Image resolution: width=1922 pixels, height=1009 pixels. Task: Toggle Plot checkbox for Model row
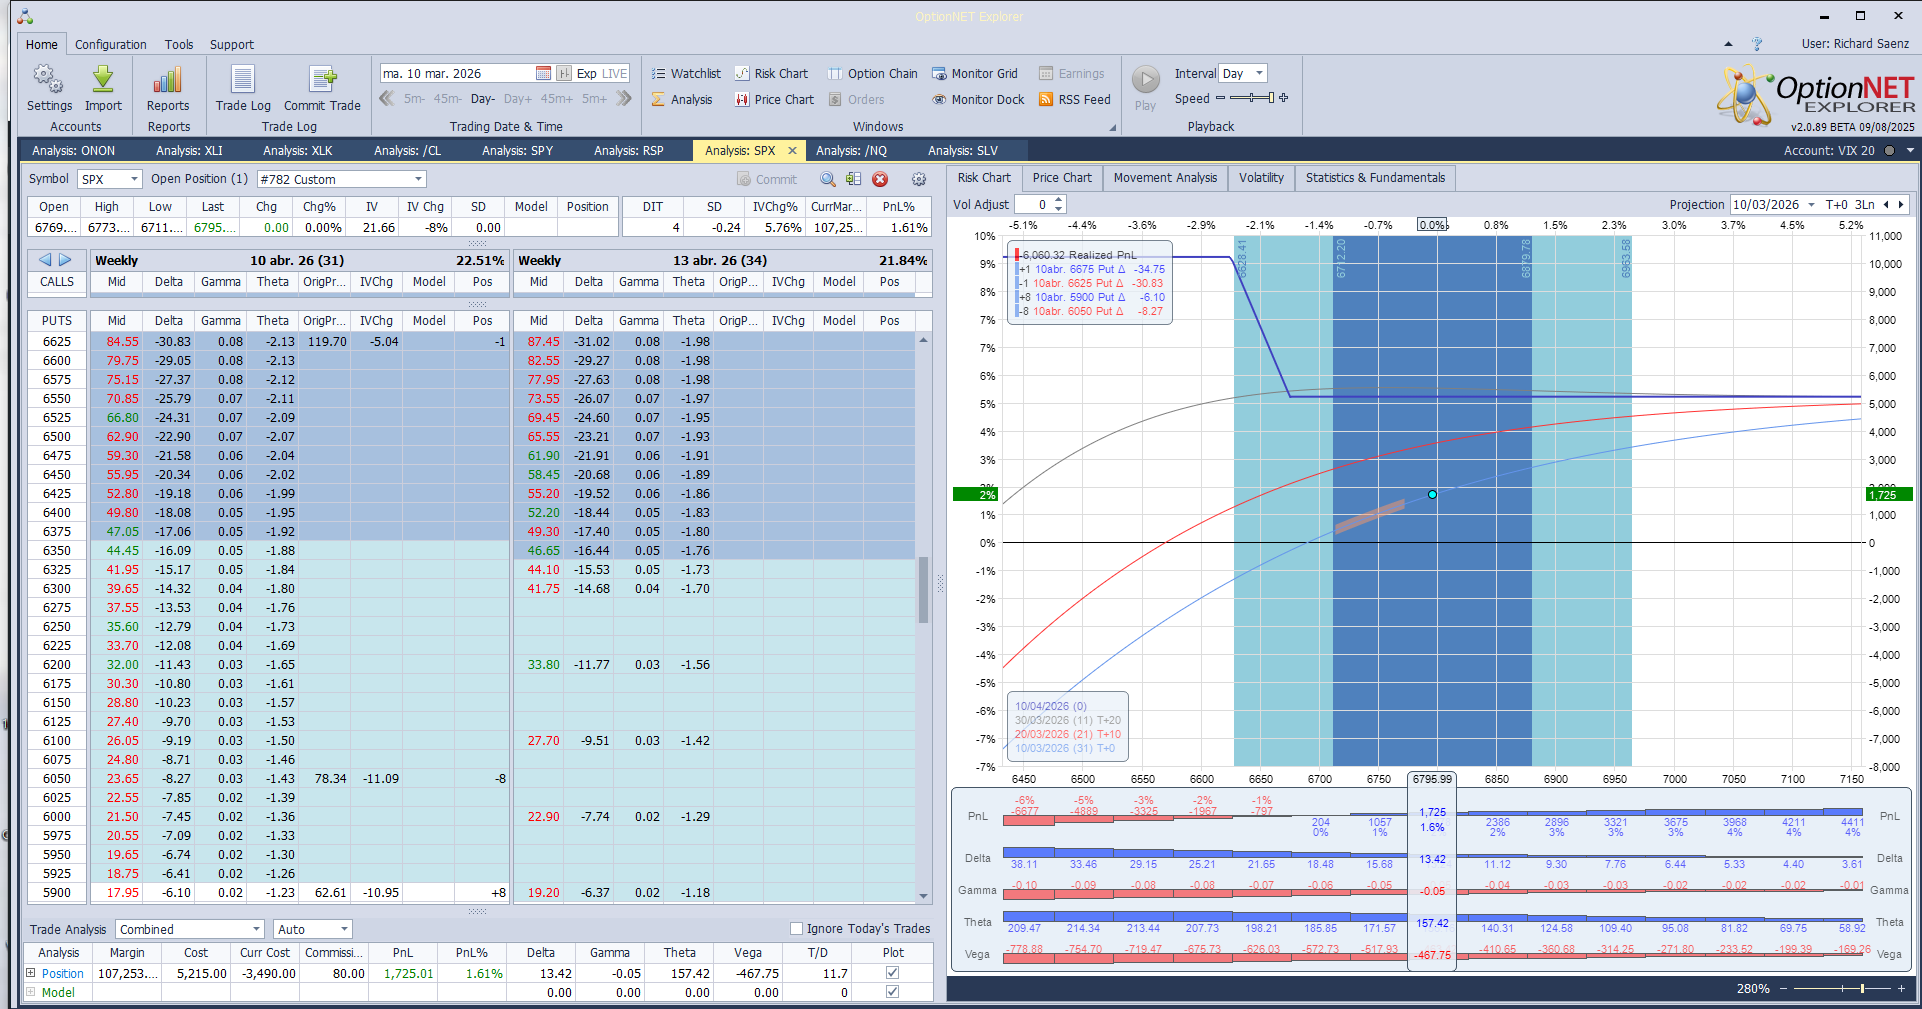click(x=892, y=992)
